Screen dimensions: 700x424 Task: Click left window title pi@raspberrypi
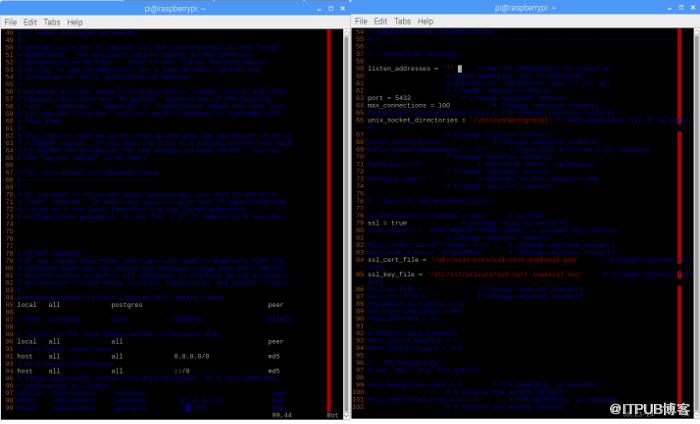tap(175, 8)
